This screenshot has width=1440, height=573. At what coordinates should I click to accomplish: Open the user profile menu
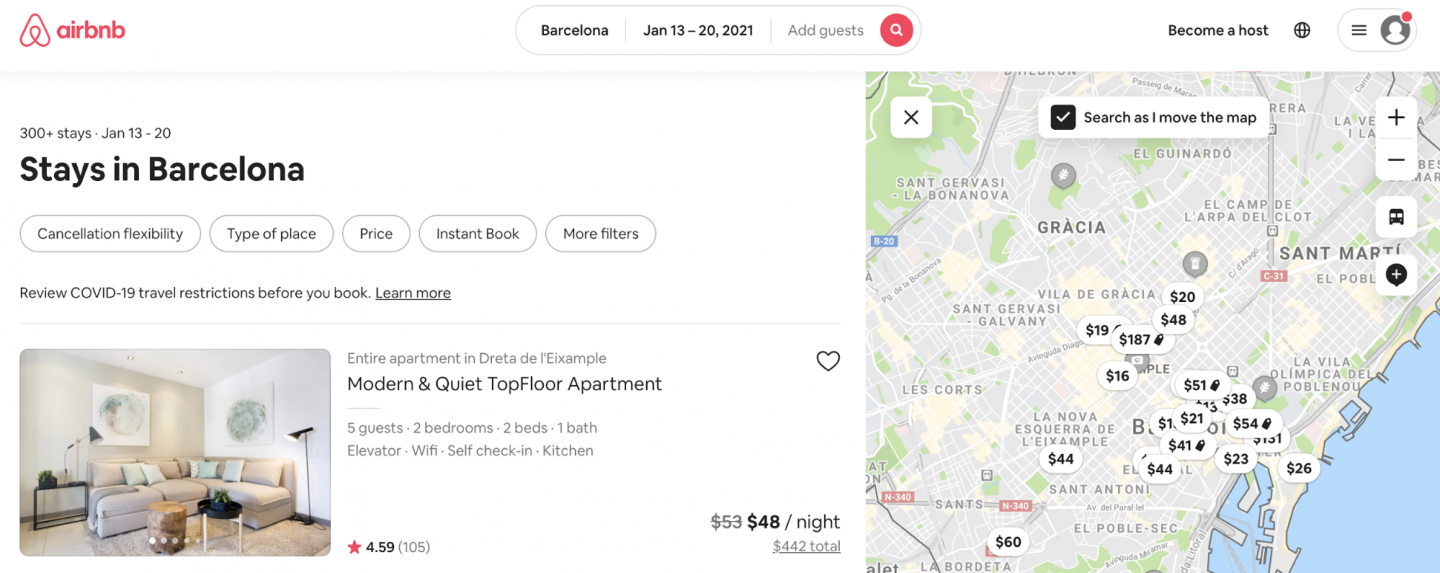pyautogui.click(x=1377, y=30)
